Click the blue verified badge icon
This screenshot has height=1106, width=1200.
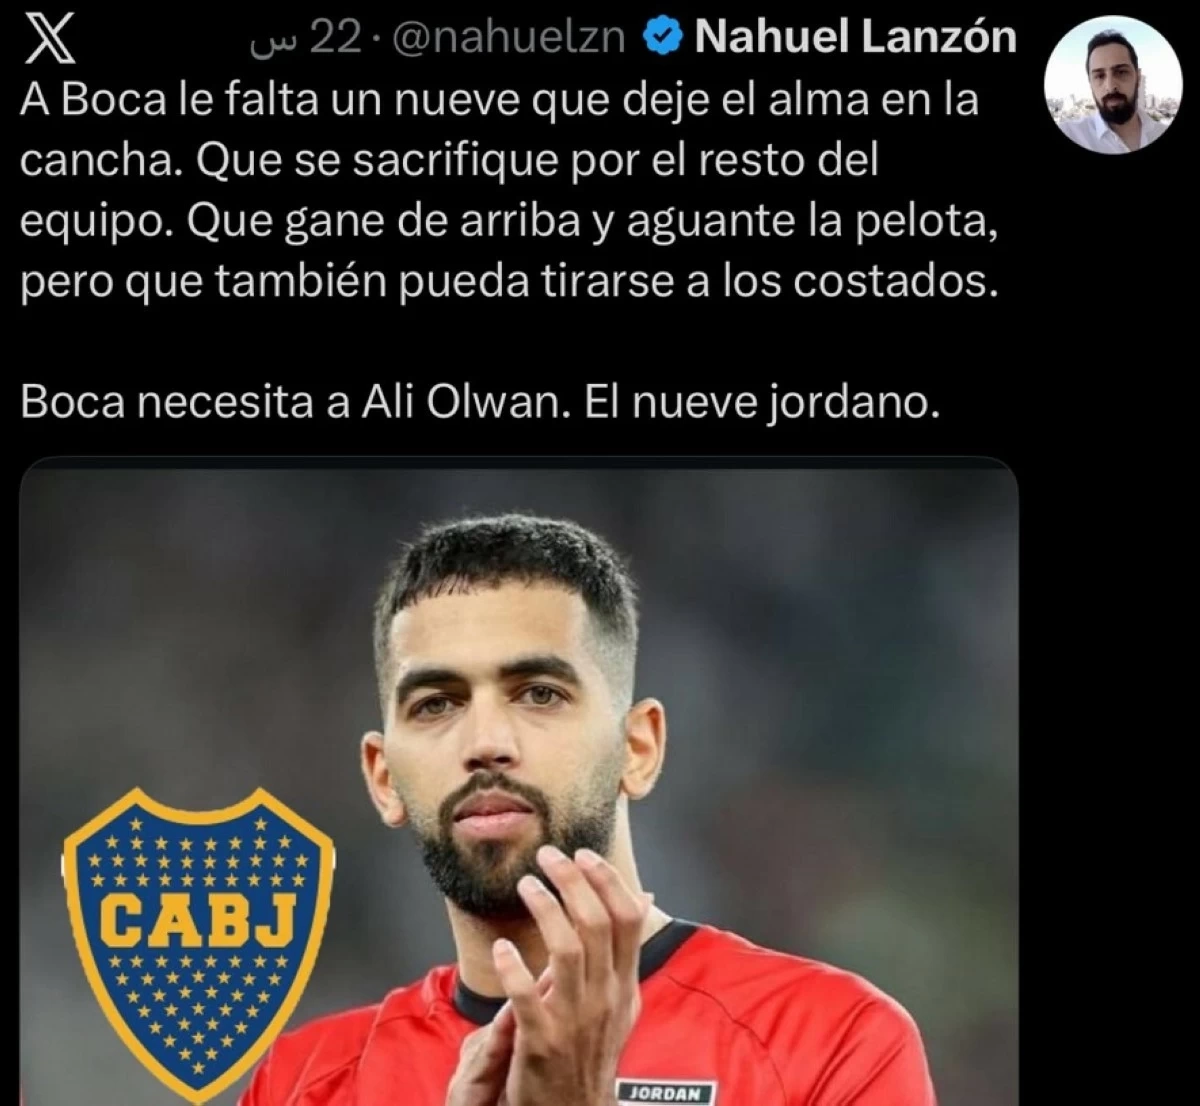[x=661, y=39]
